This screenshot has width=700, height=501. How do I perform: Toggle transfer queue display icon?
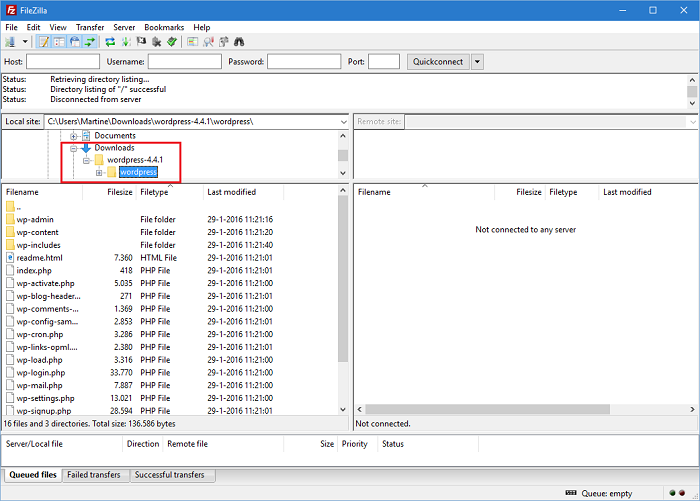(90, 42)
